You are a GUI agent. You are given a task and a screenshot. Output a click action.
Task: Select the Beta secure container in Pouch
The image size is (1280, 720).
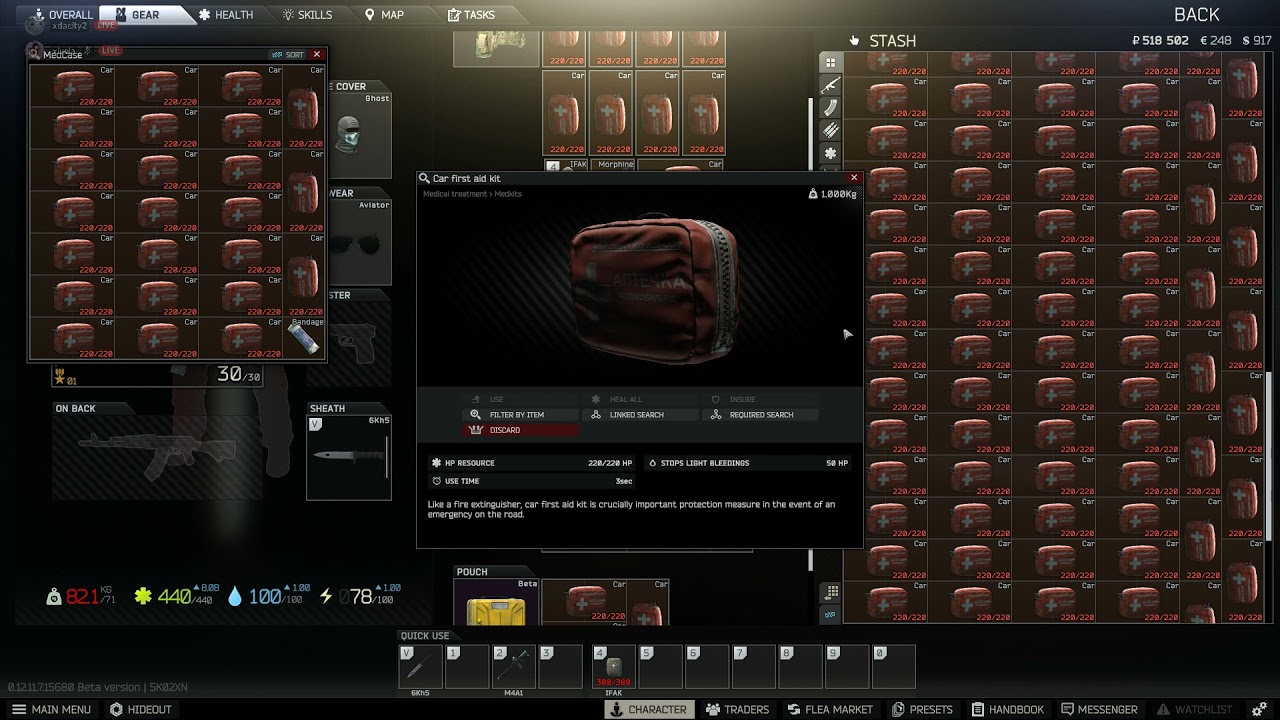click(496, 604)
